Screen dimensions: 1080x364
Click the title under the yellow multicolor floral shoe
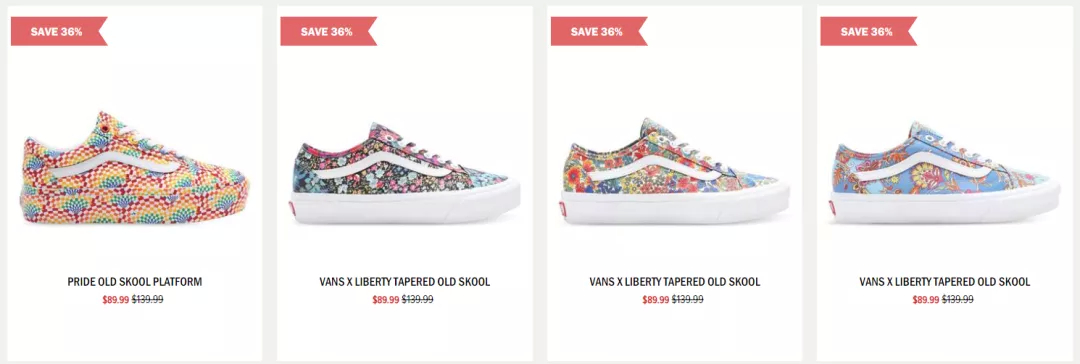click(674, 282)
